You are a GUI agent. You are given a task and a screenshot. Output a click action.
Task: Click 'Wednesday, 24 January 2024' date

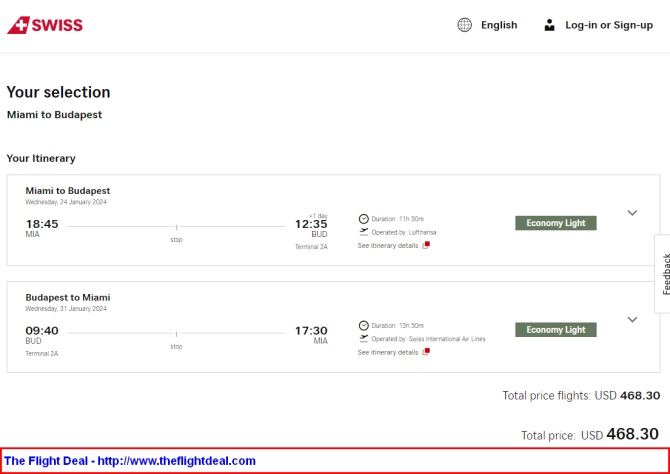pos(66,202)
